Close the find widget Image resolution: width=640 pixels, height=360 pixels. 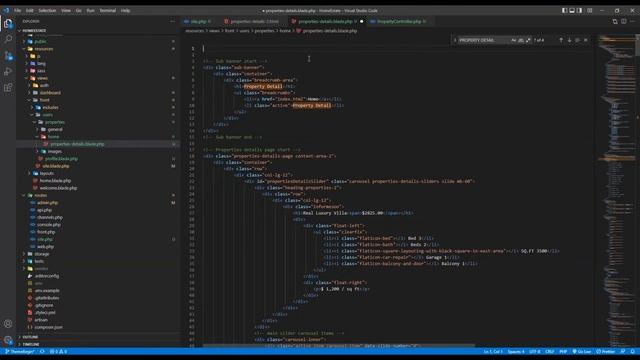click(586, 40)
